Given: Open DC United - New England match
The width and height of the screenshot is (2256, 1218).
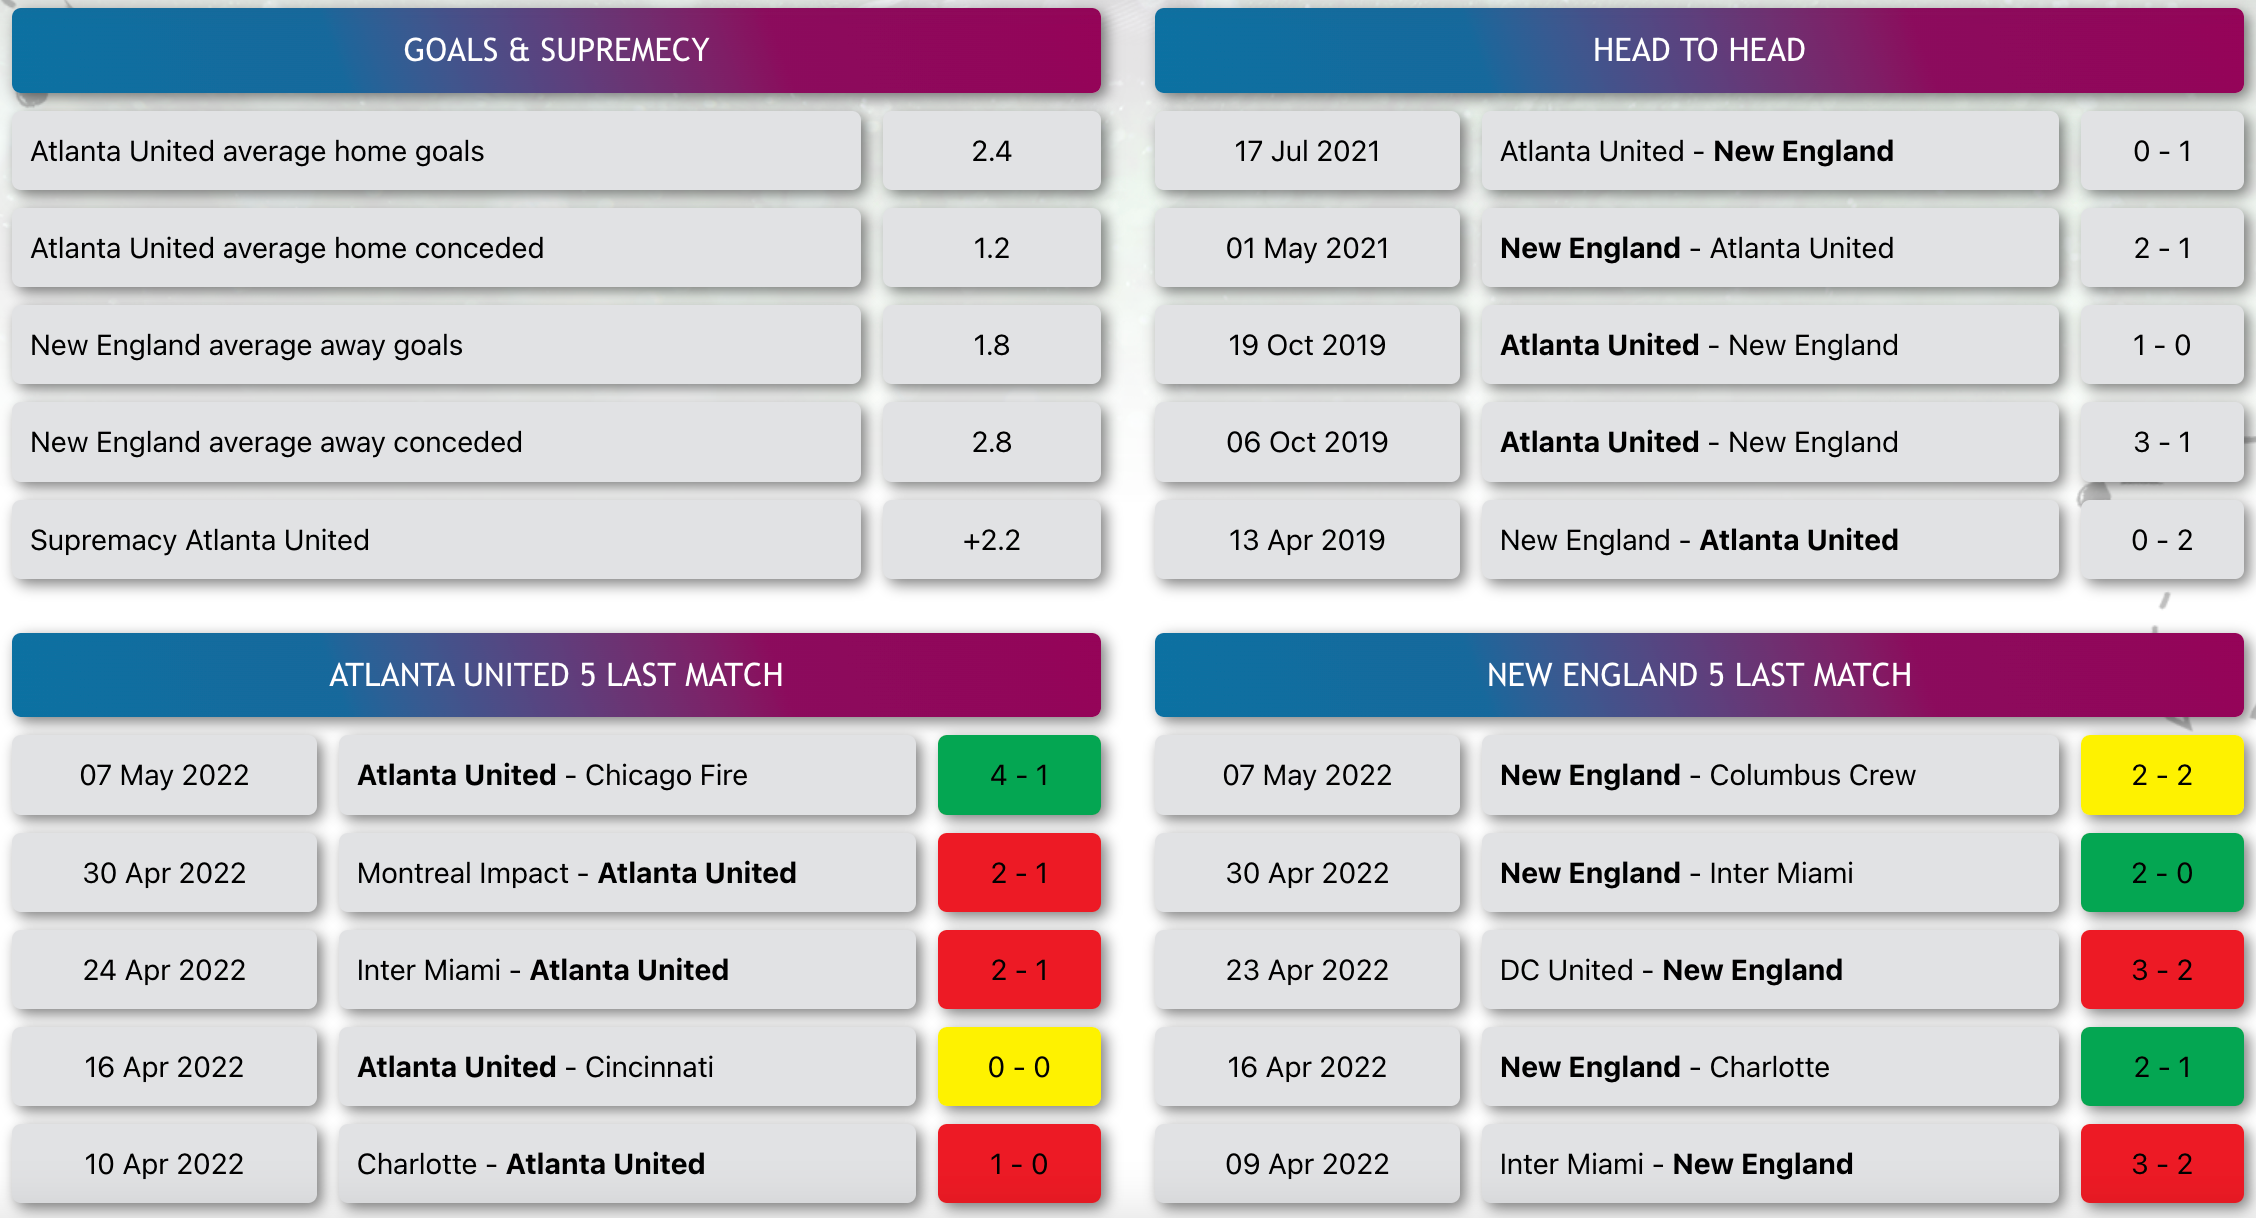Looking at the screenshot, I should 1770,970.
